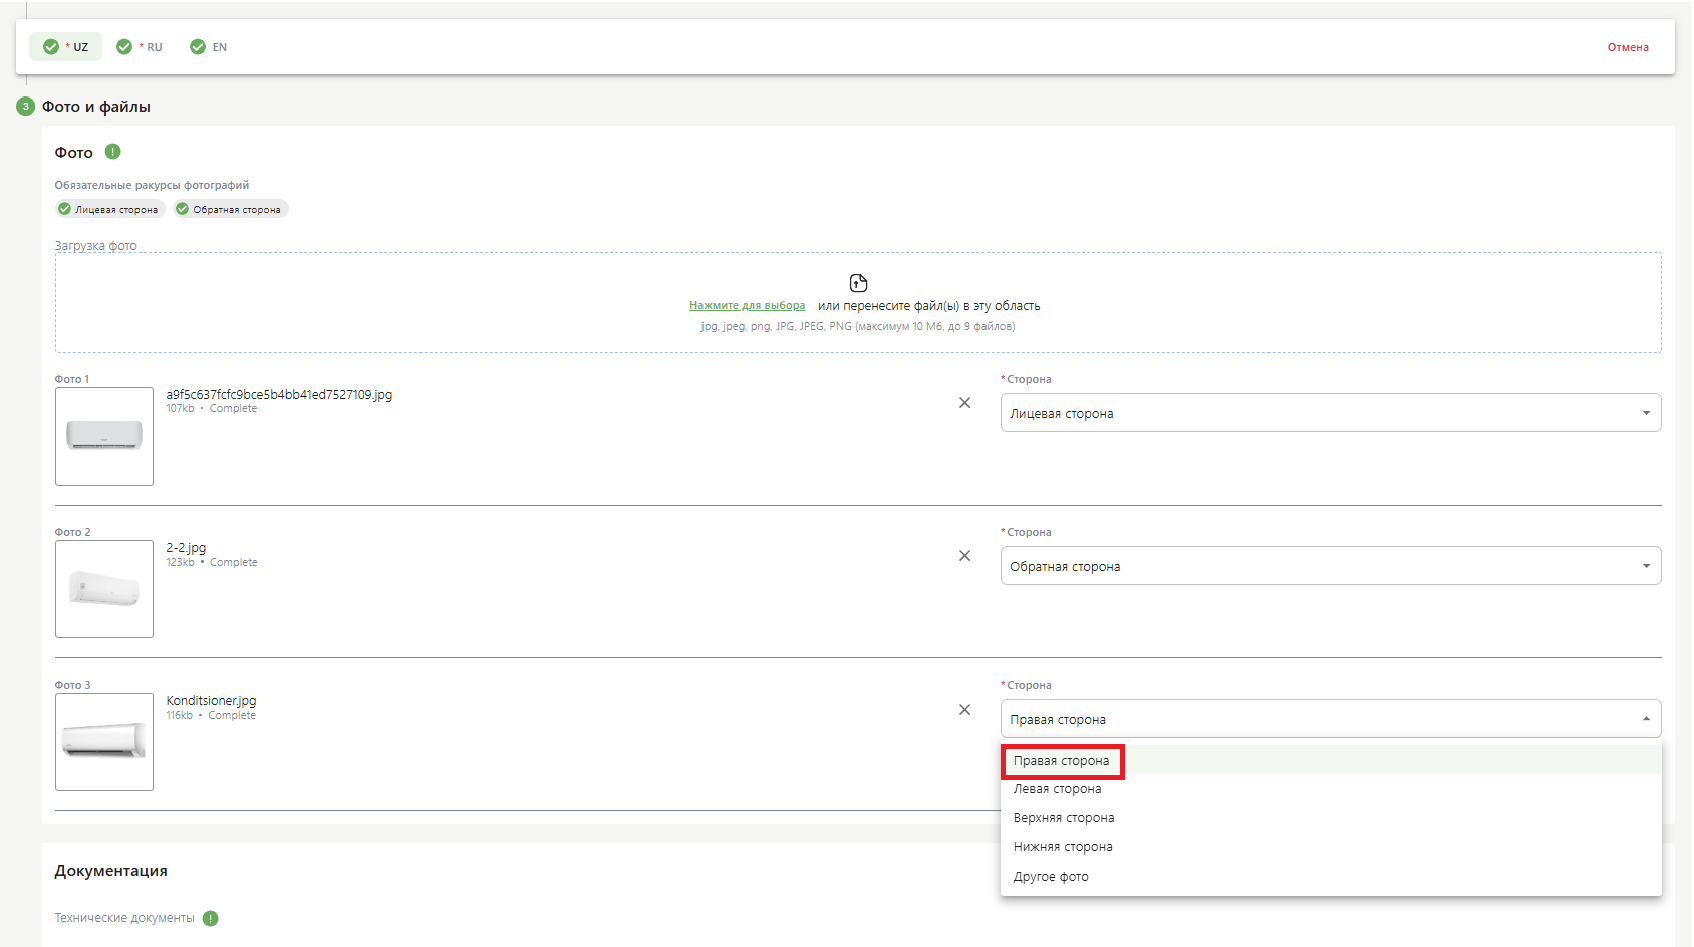Switch to the RU language tab
Viewport: 1694px width, 947px height.
(140, 47)
